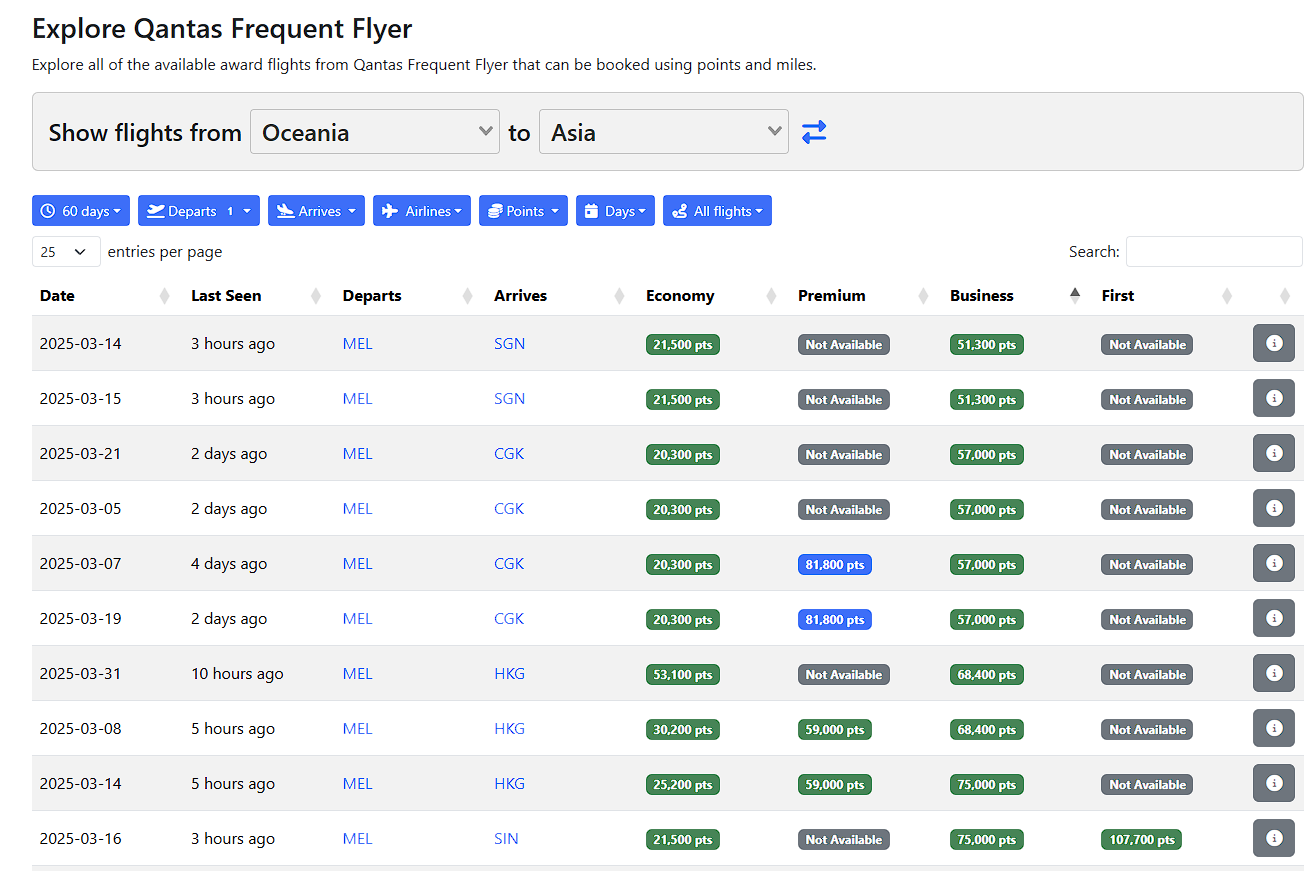Sort table by Premium column
This screenshot has height=871, width=1314.
pos(866,295)
